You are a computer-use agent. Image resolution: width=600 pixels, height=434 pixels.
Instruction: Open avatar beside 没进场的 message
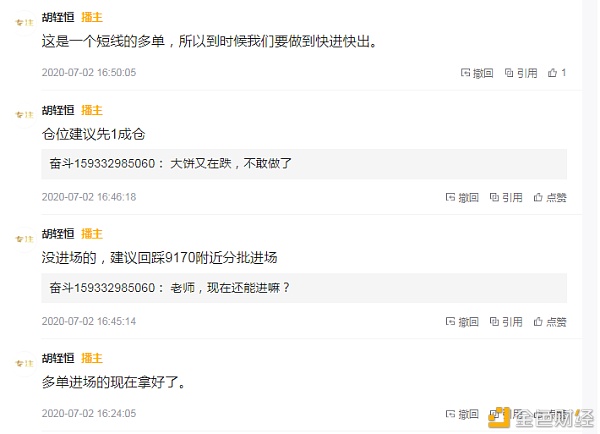24,239
